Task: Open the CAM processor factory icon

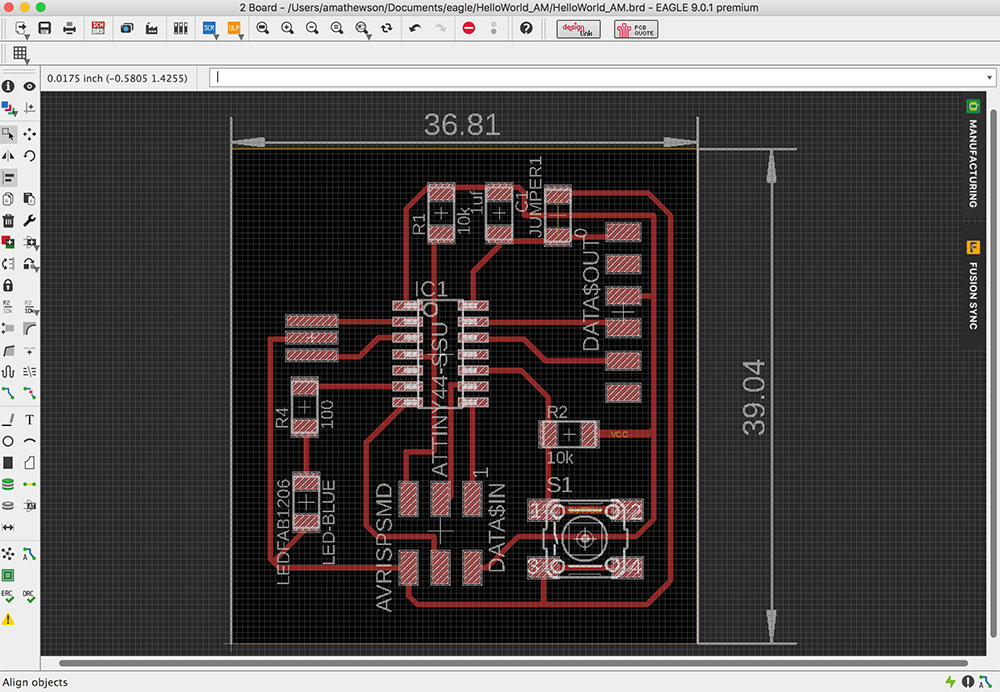Action: pyautogui.click(x=153, y=28)
